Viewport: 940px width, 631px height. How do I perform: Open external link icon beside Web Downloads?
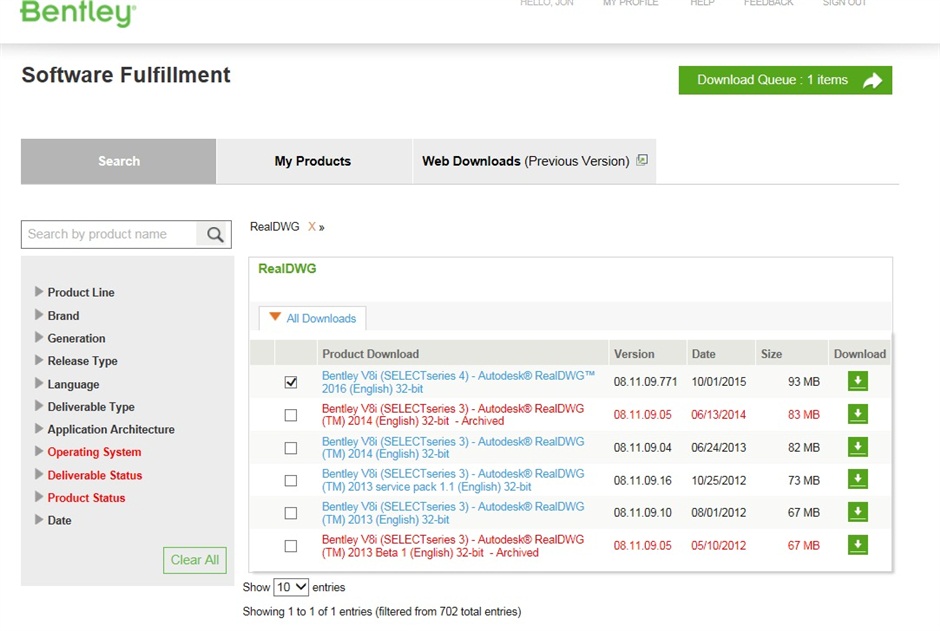[642, 160]
